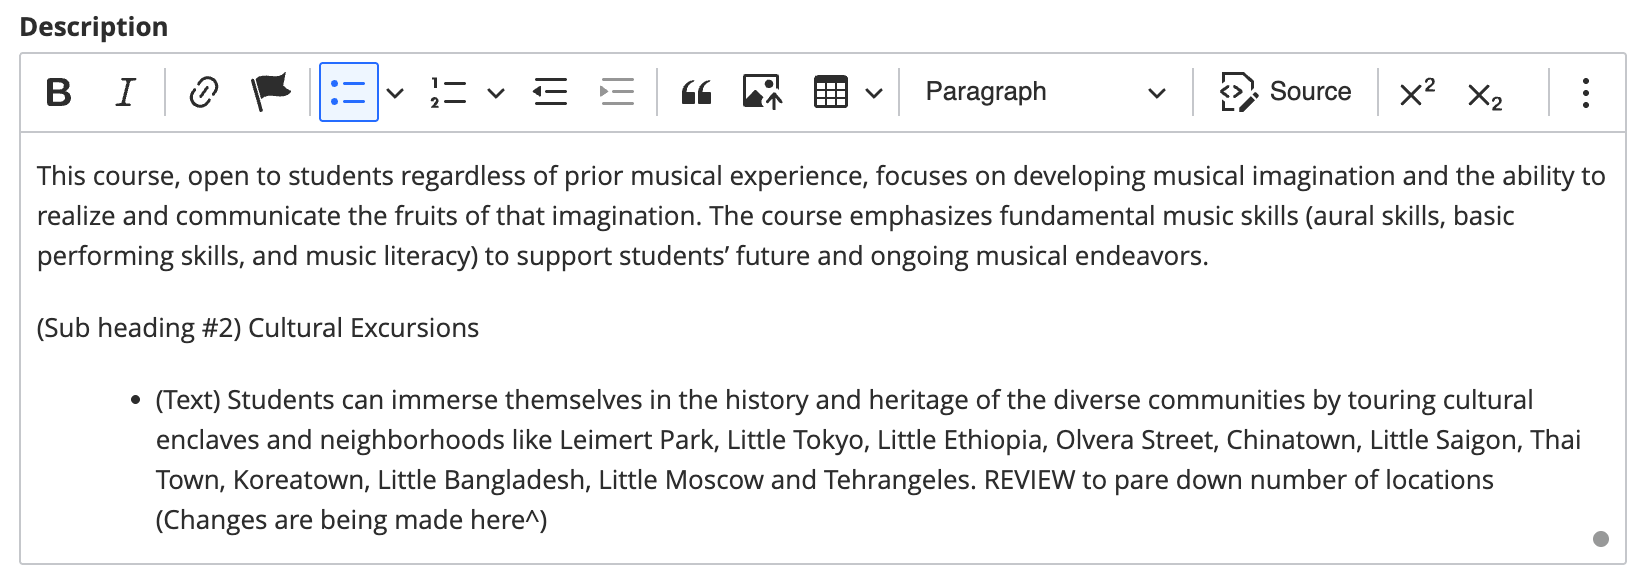The image size is (1646, 580).
Task: Expand numbered list style options
Action: 496,93
